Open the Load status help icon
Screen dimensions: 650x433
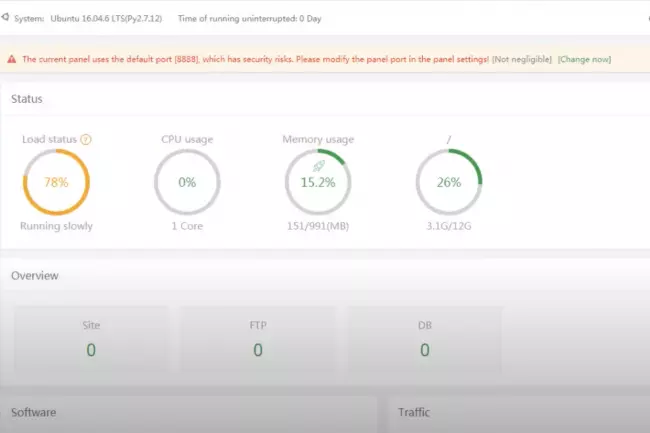point(86,139)
